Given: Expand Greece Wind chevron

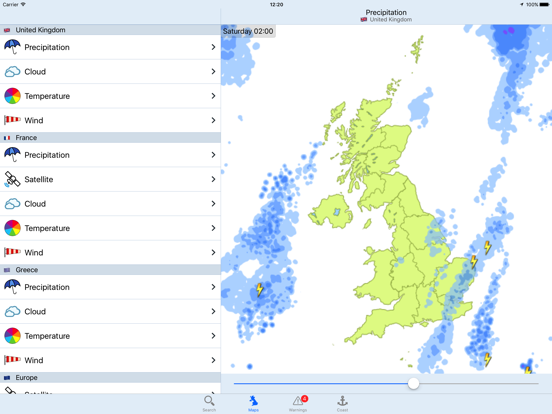Looking at the screenshot, I should pyautogui.click(x=213, y=360).
